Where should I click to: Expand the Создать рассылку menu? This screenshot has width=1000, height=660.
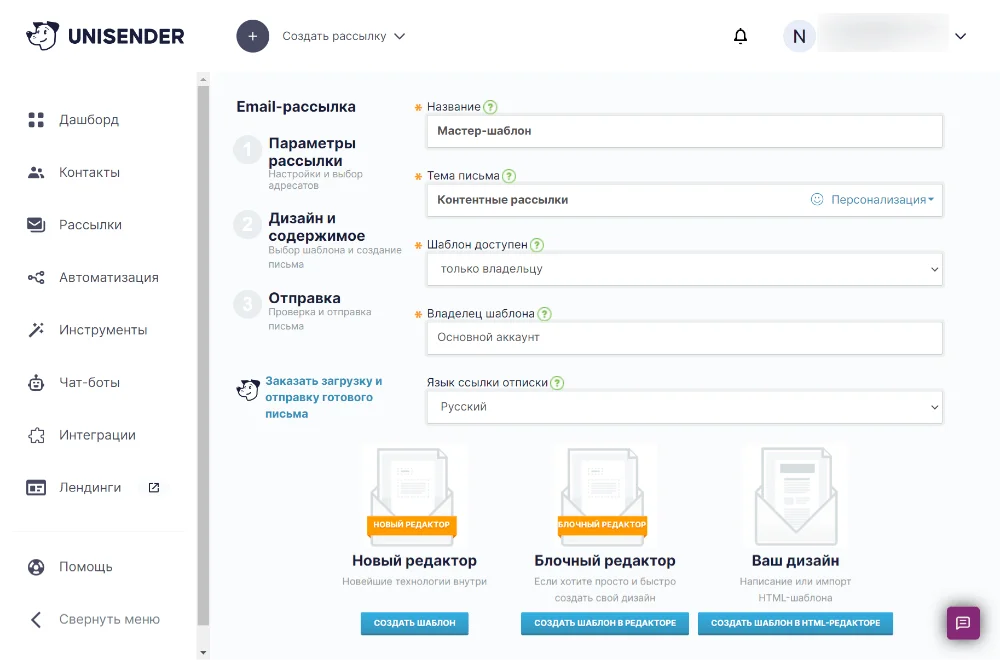coord(343,36)
